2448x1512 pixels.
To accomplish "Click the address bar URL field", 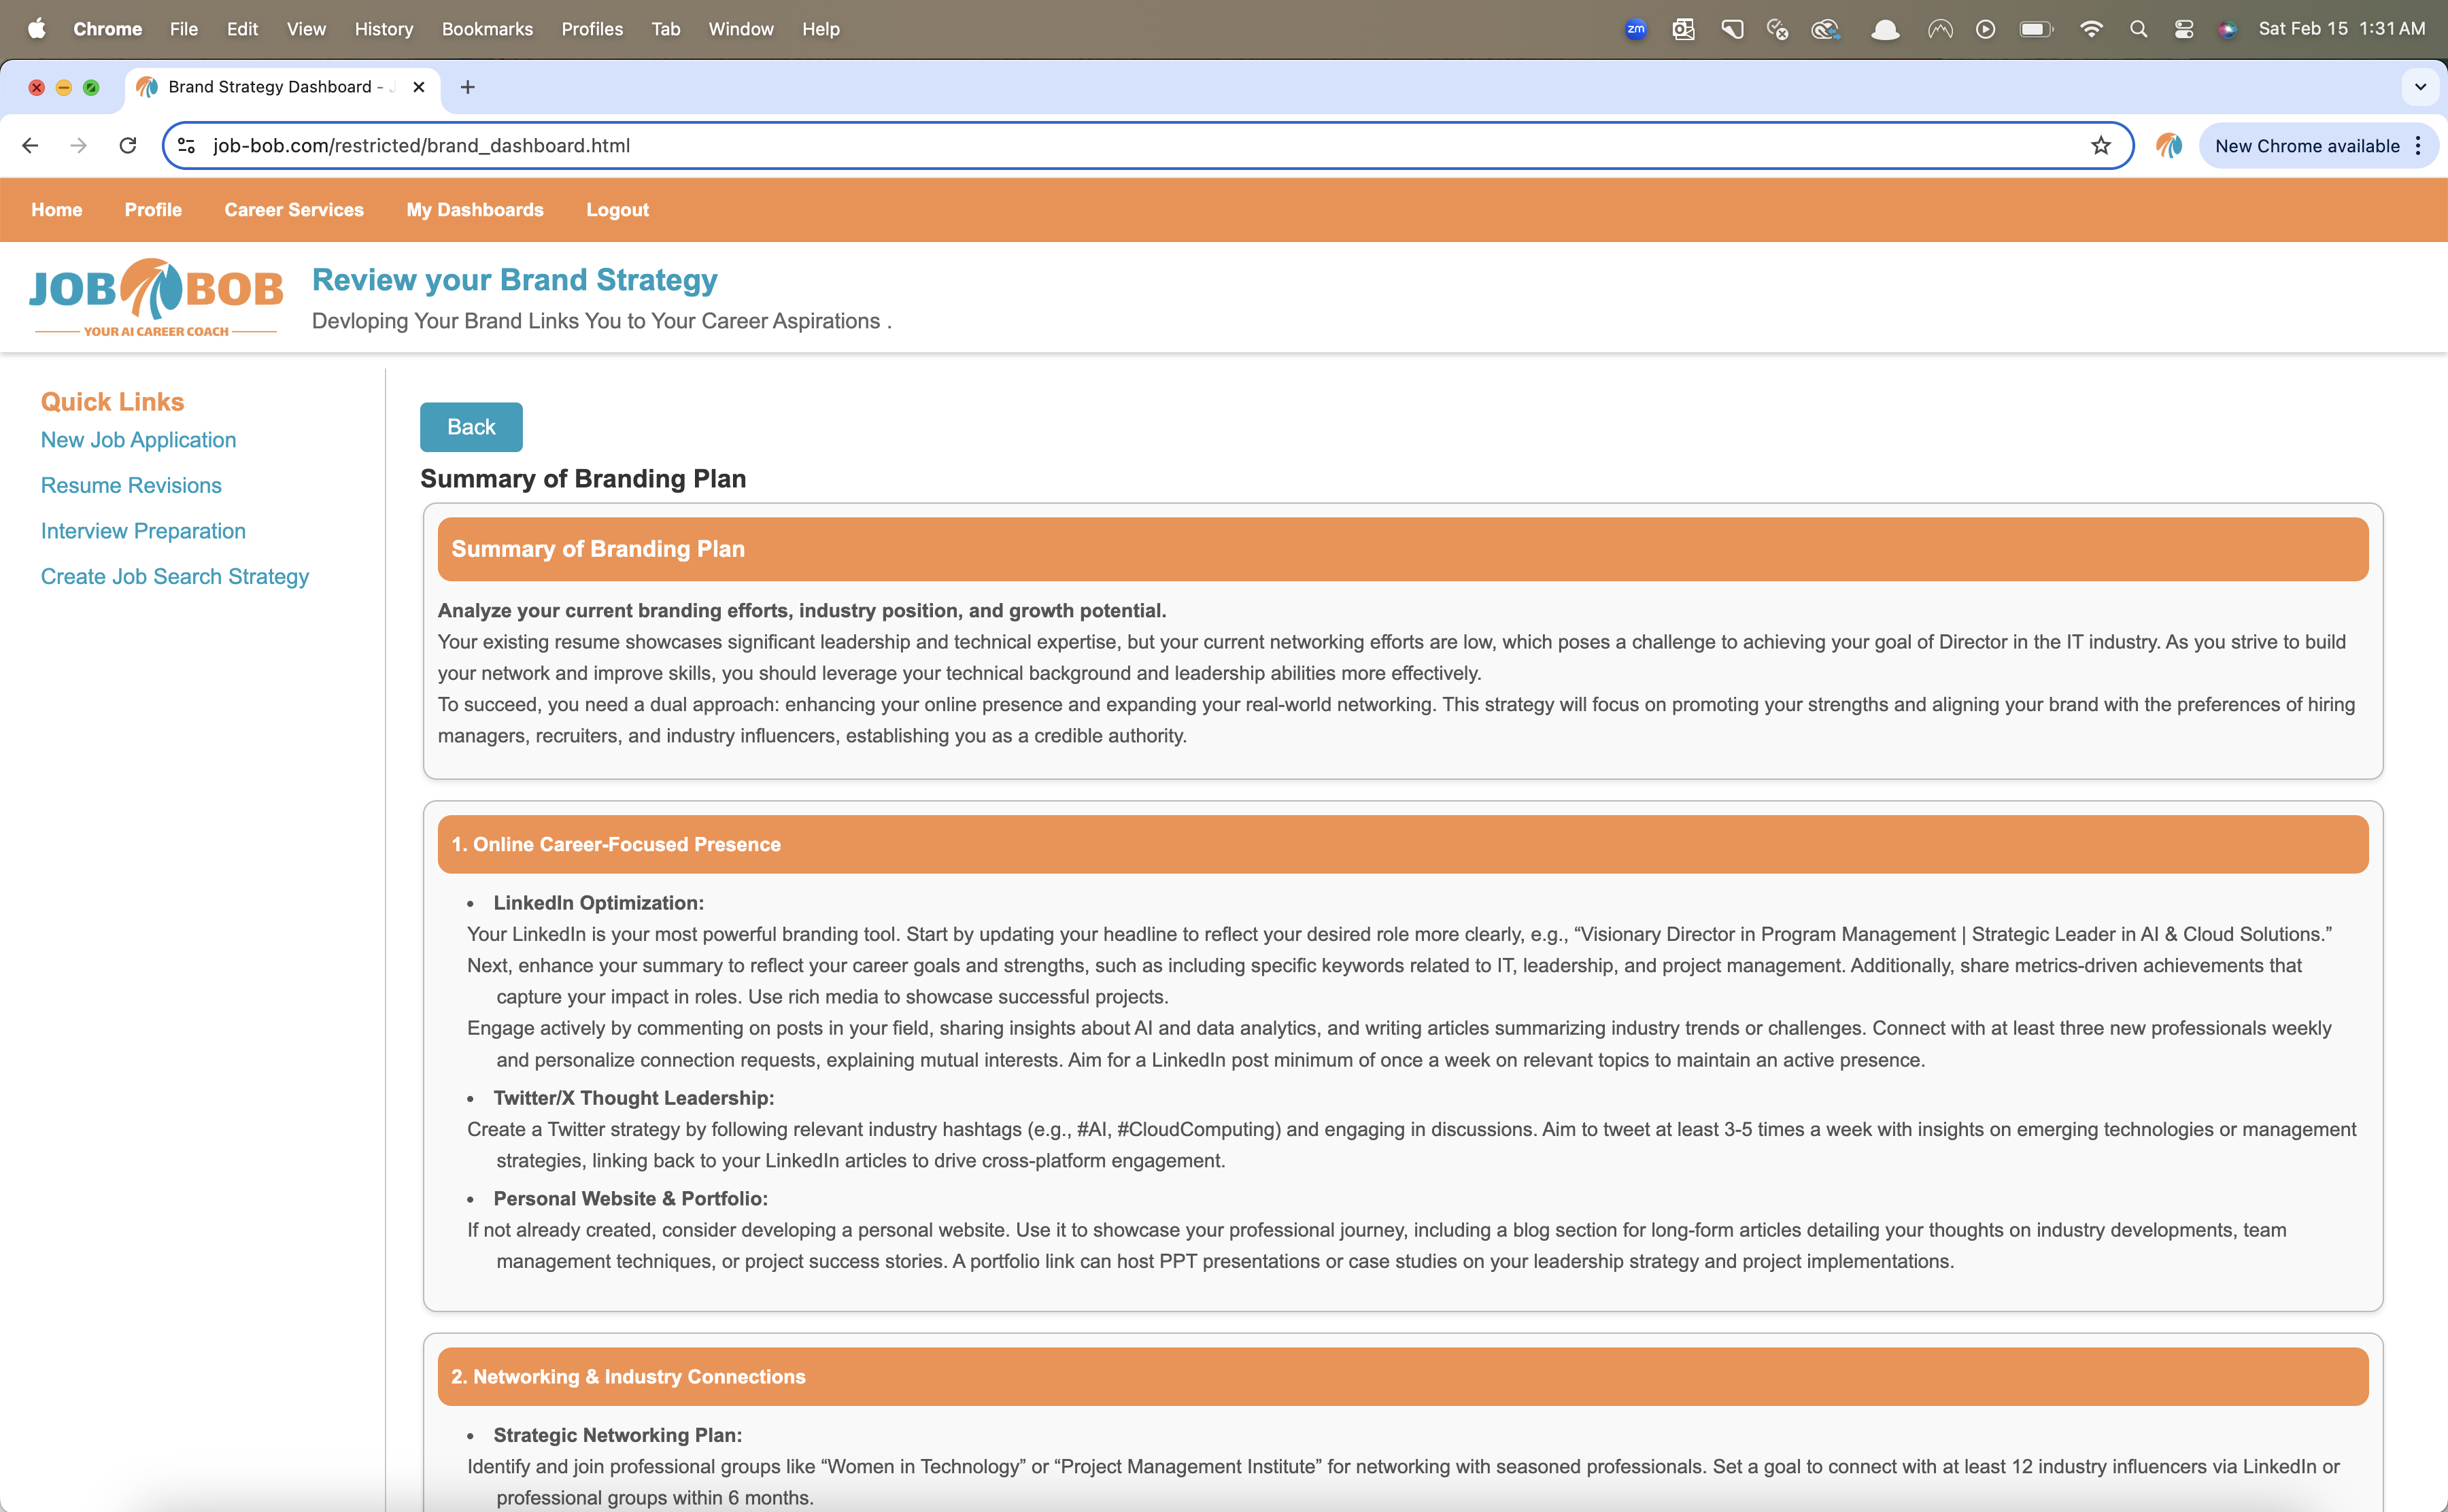I will 1148,145.
